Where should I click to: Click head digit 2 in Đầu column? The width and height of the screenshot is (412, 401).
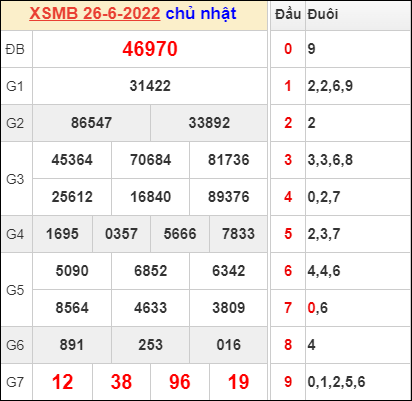(288, 123)
